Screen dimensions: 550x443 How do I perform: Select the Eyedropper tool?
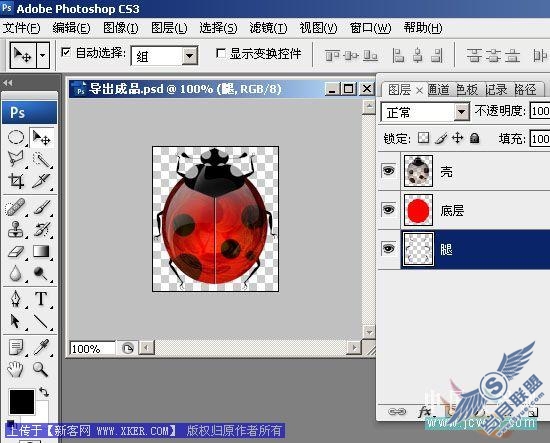pyautogui.click(x=41, y=347)
